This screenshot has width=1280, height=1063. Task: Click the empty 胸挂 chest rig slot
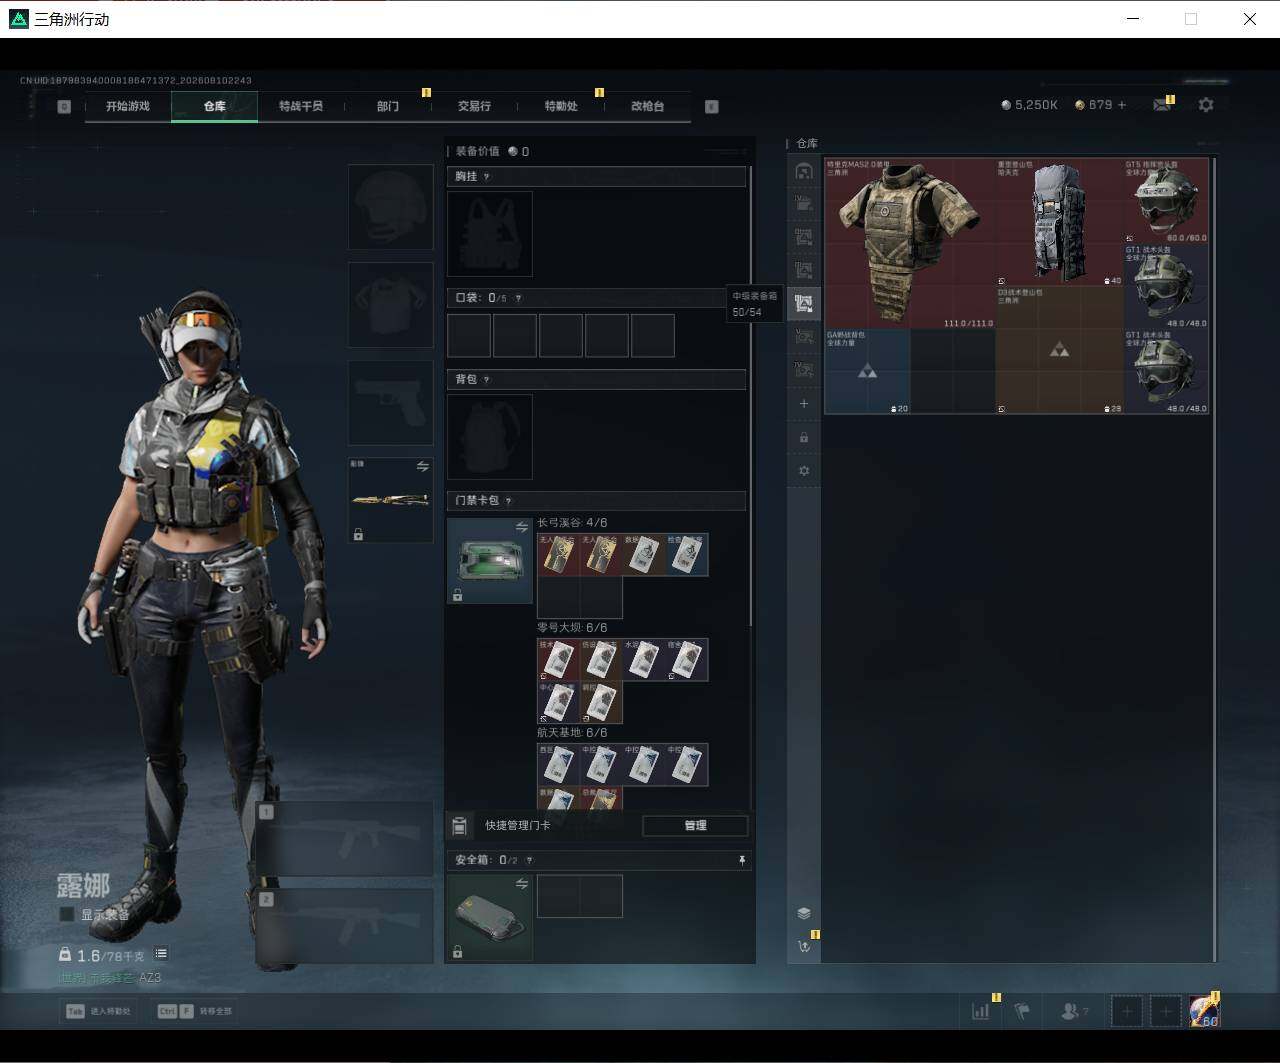[x=490, y=234]
